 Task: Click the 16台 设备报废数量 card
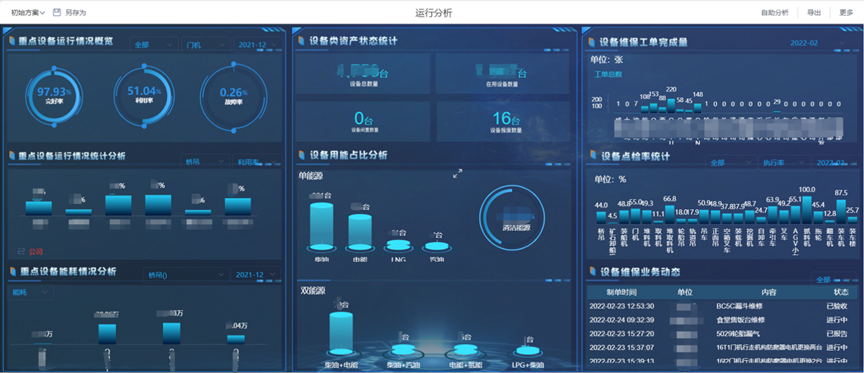click(x=502, y=122)
